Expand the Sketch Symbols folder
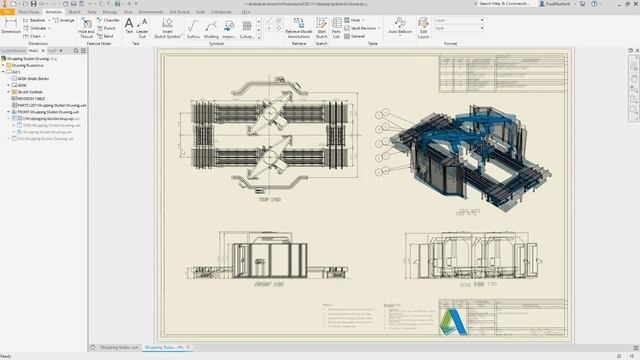Screen dimensions: 640x360 click(9, 92)
